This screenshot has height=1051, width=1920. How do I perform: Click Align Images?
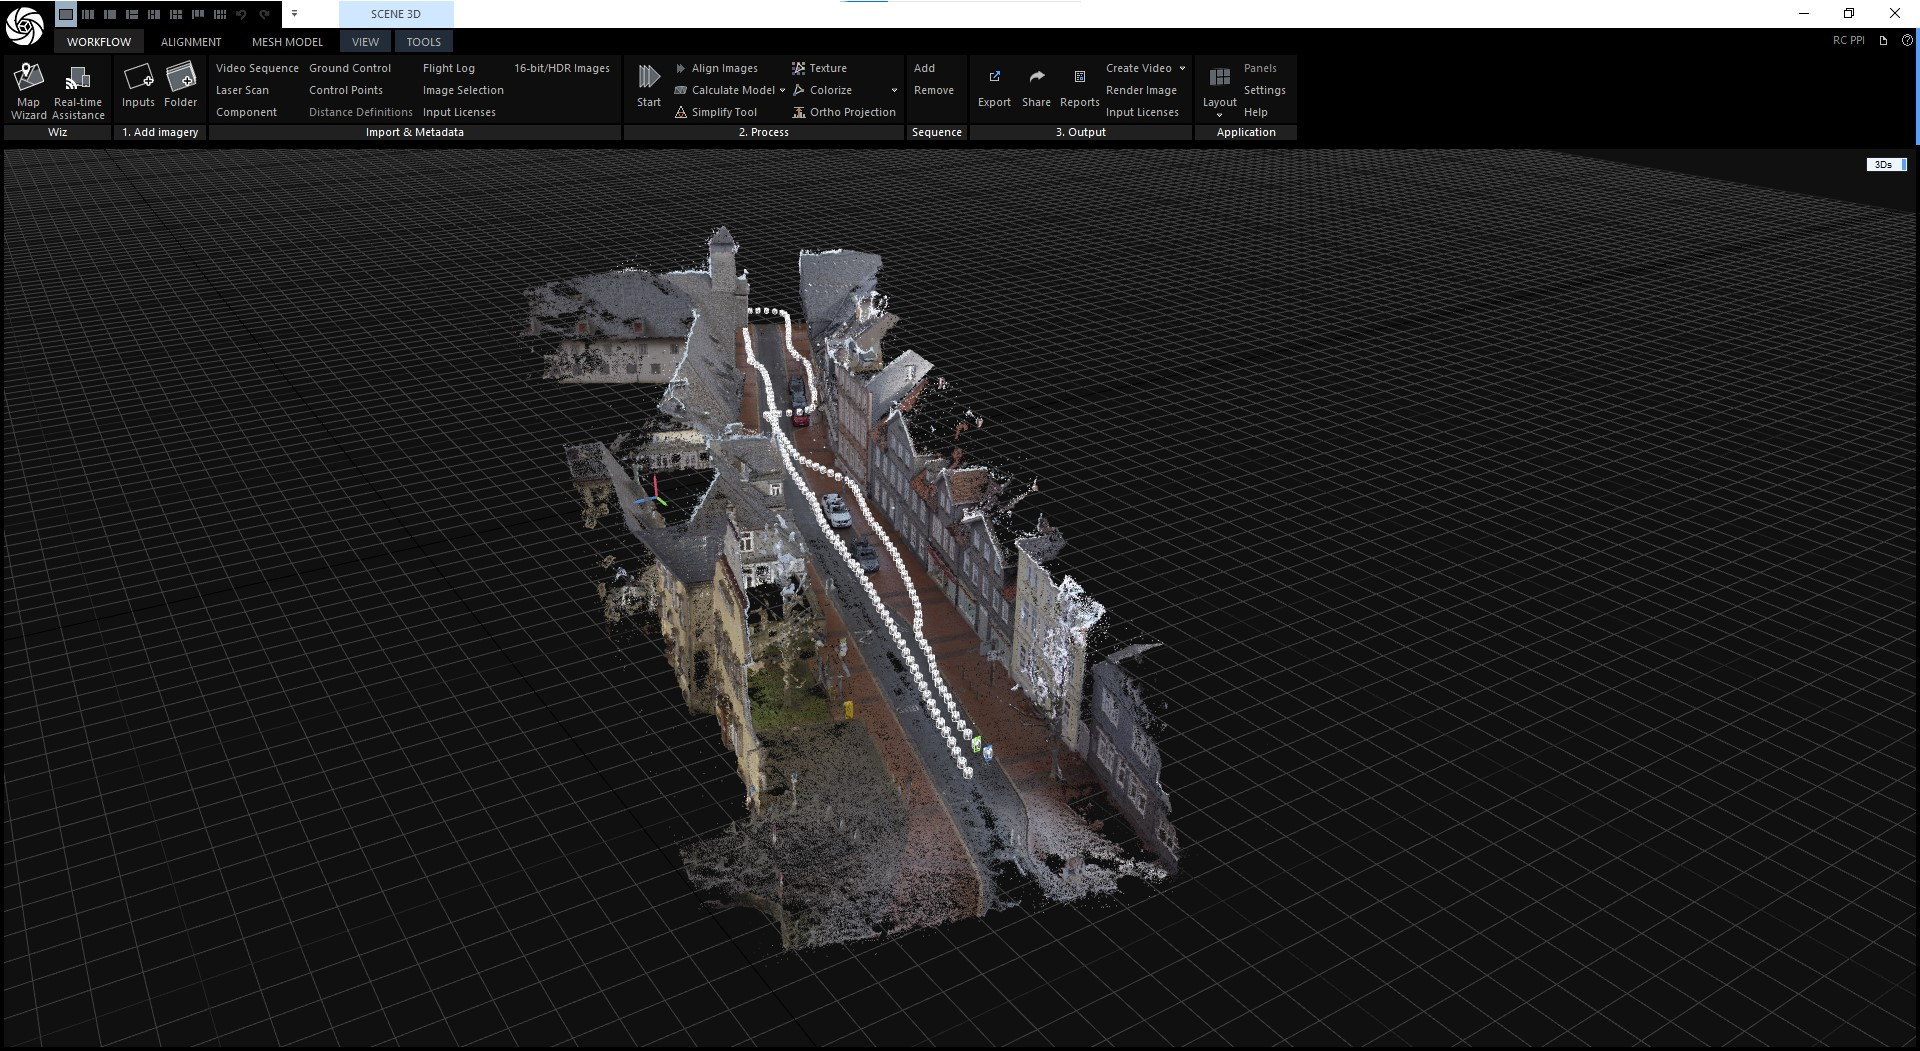point(724,68)
